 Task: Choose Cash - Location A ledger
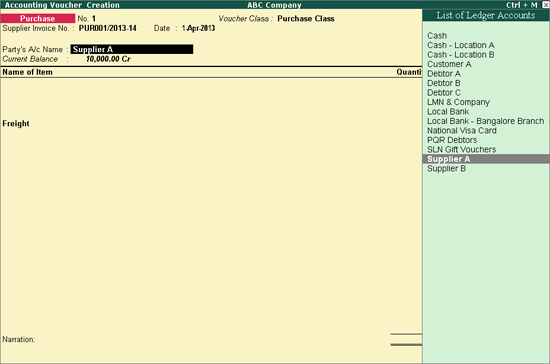461,45
